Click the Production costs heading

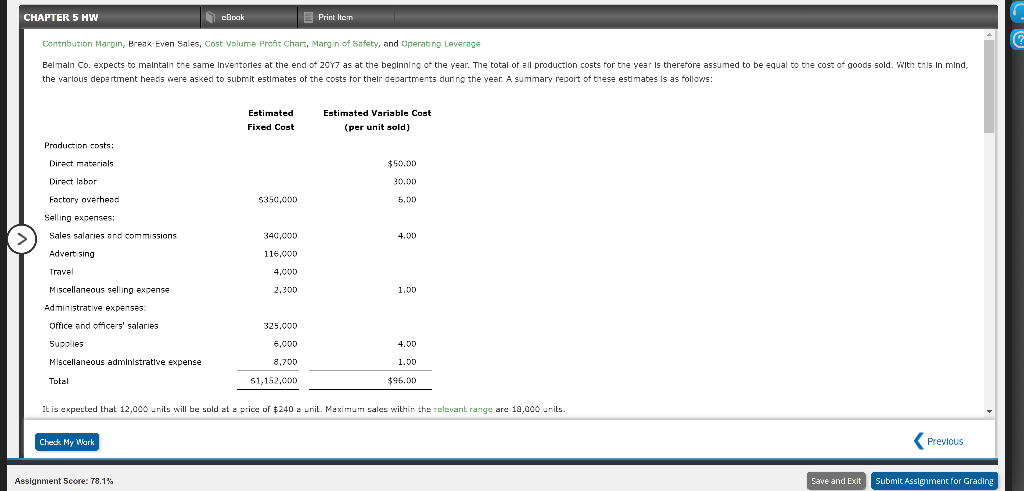(x=78, y=146)
